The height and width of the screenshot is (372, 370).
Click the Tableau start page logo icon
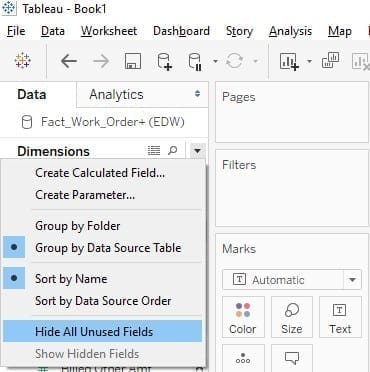23,61
